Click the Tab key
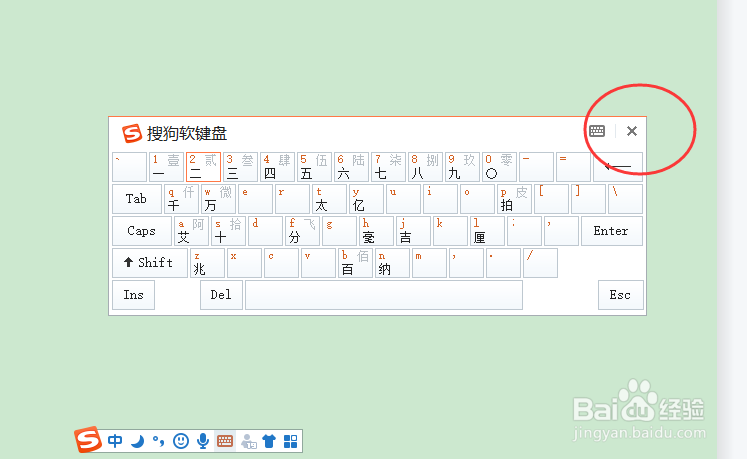This screenshot has width=747, height=459. [137, 199]
